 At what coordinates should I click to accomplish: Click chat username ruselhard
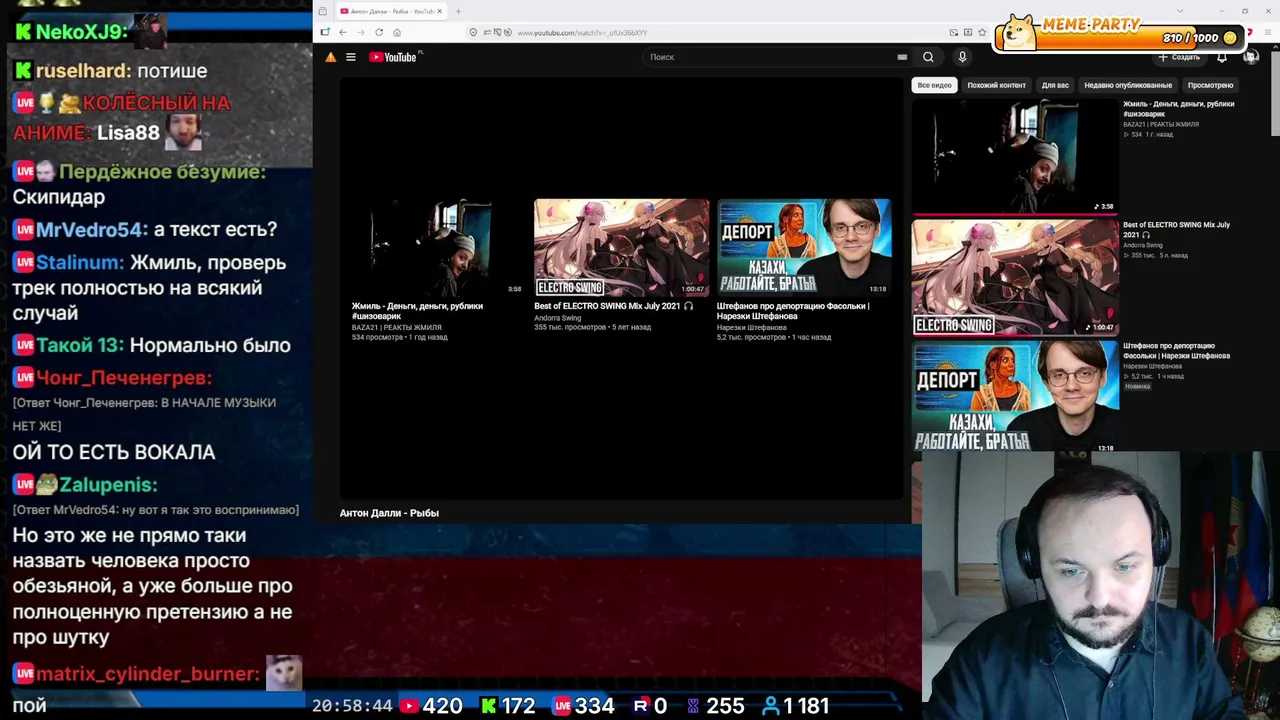pos(82,71)
